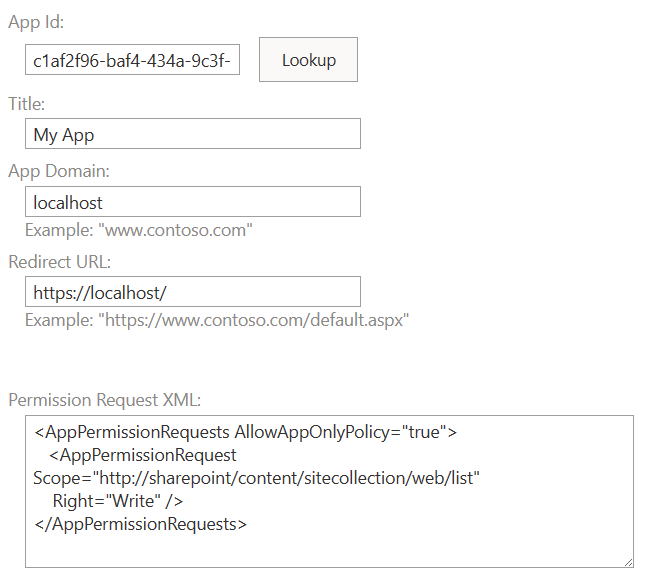664x578 pixels.
Task: Click the word true in AllowAppOnlyPolicy attribute
Action: tap(424, 432)
